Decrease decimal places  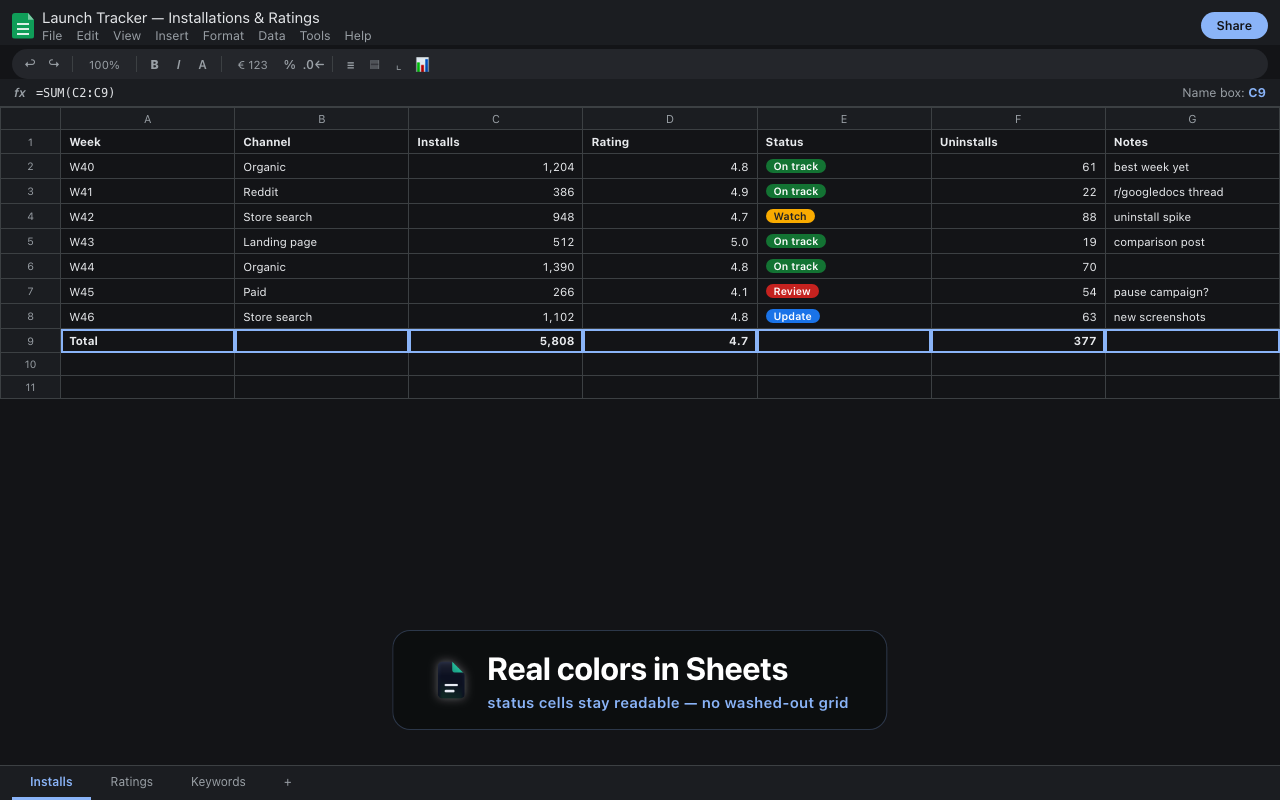pyautogui.click(x=313, y=65)
